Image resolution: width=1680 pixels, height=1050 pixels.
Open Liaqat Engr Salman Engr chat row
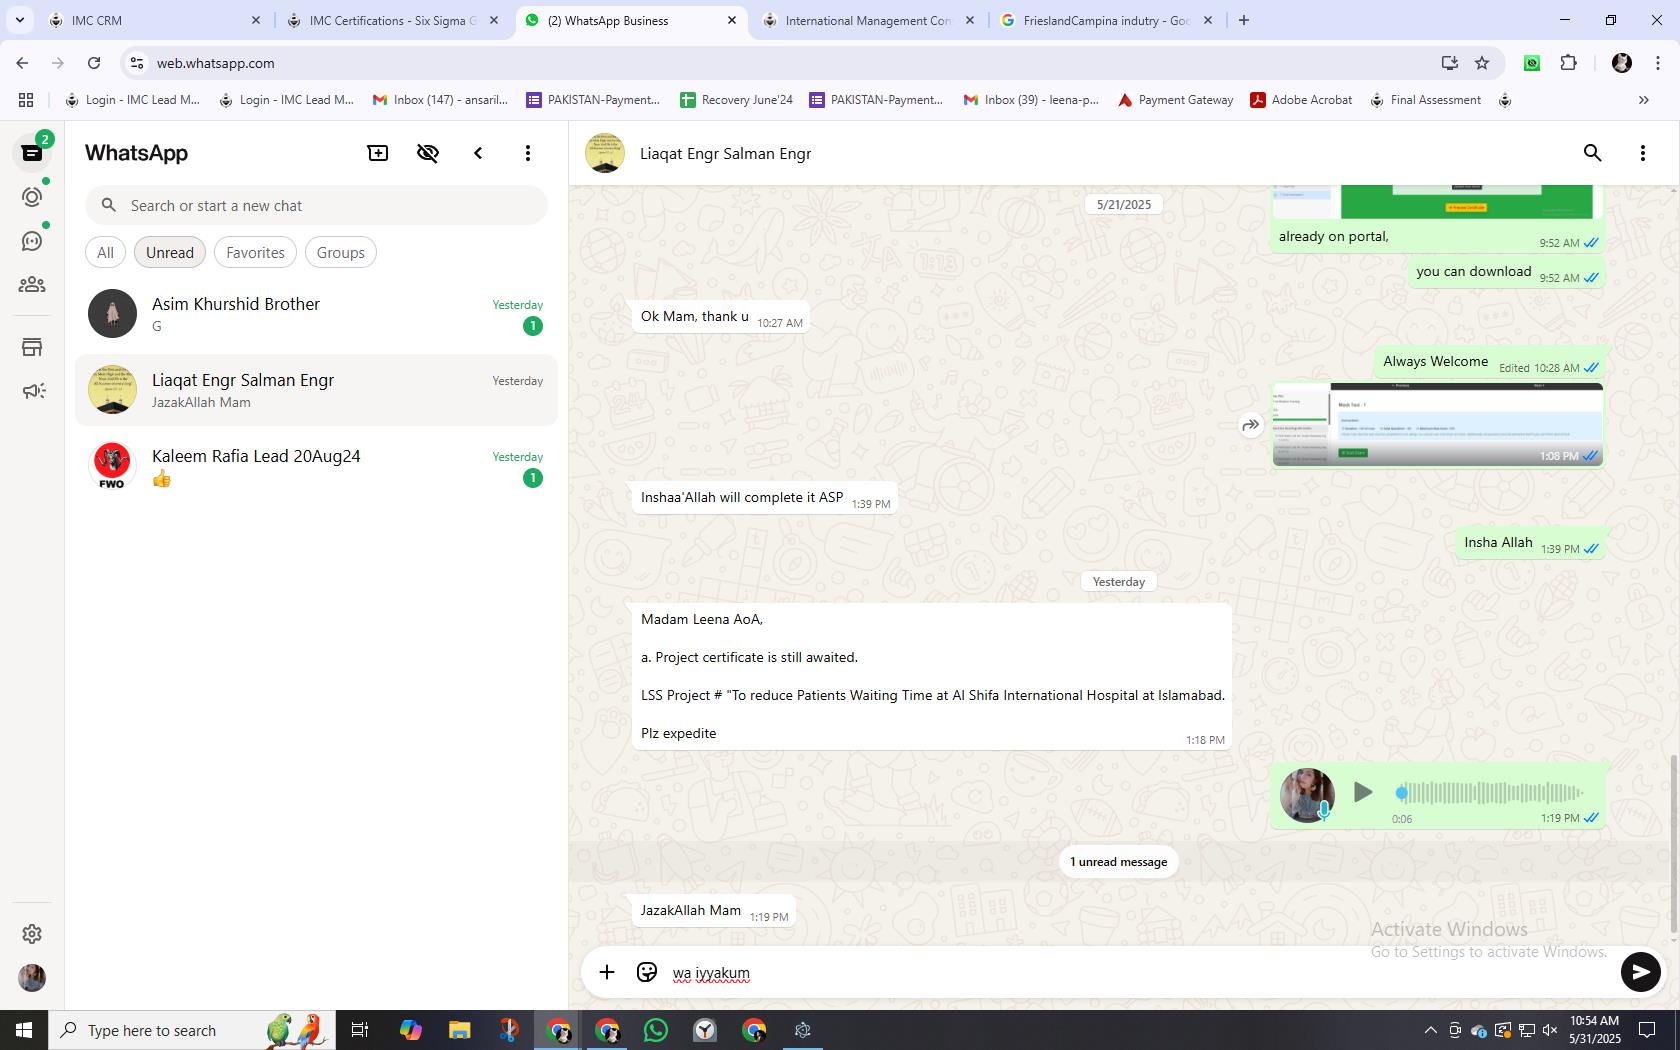point(316,390)
